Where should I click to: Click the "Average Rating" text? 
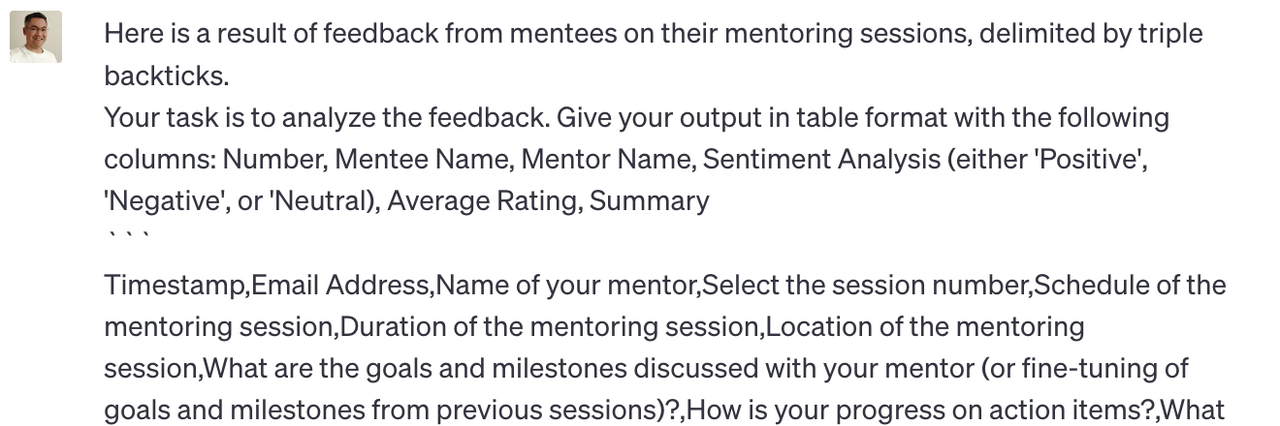[482, 201]
